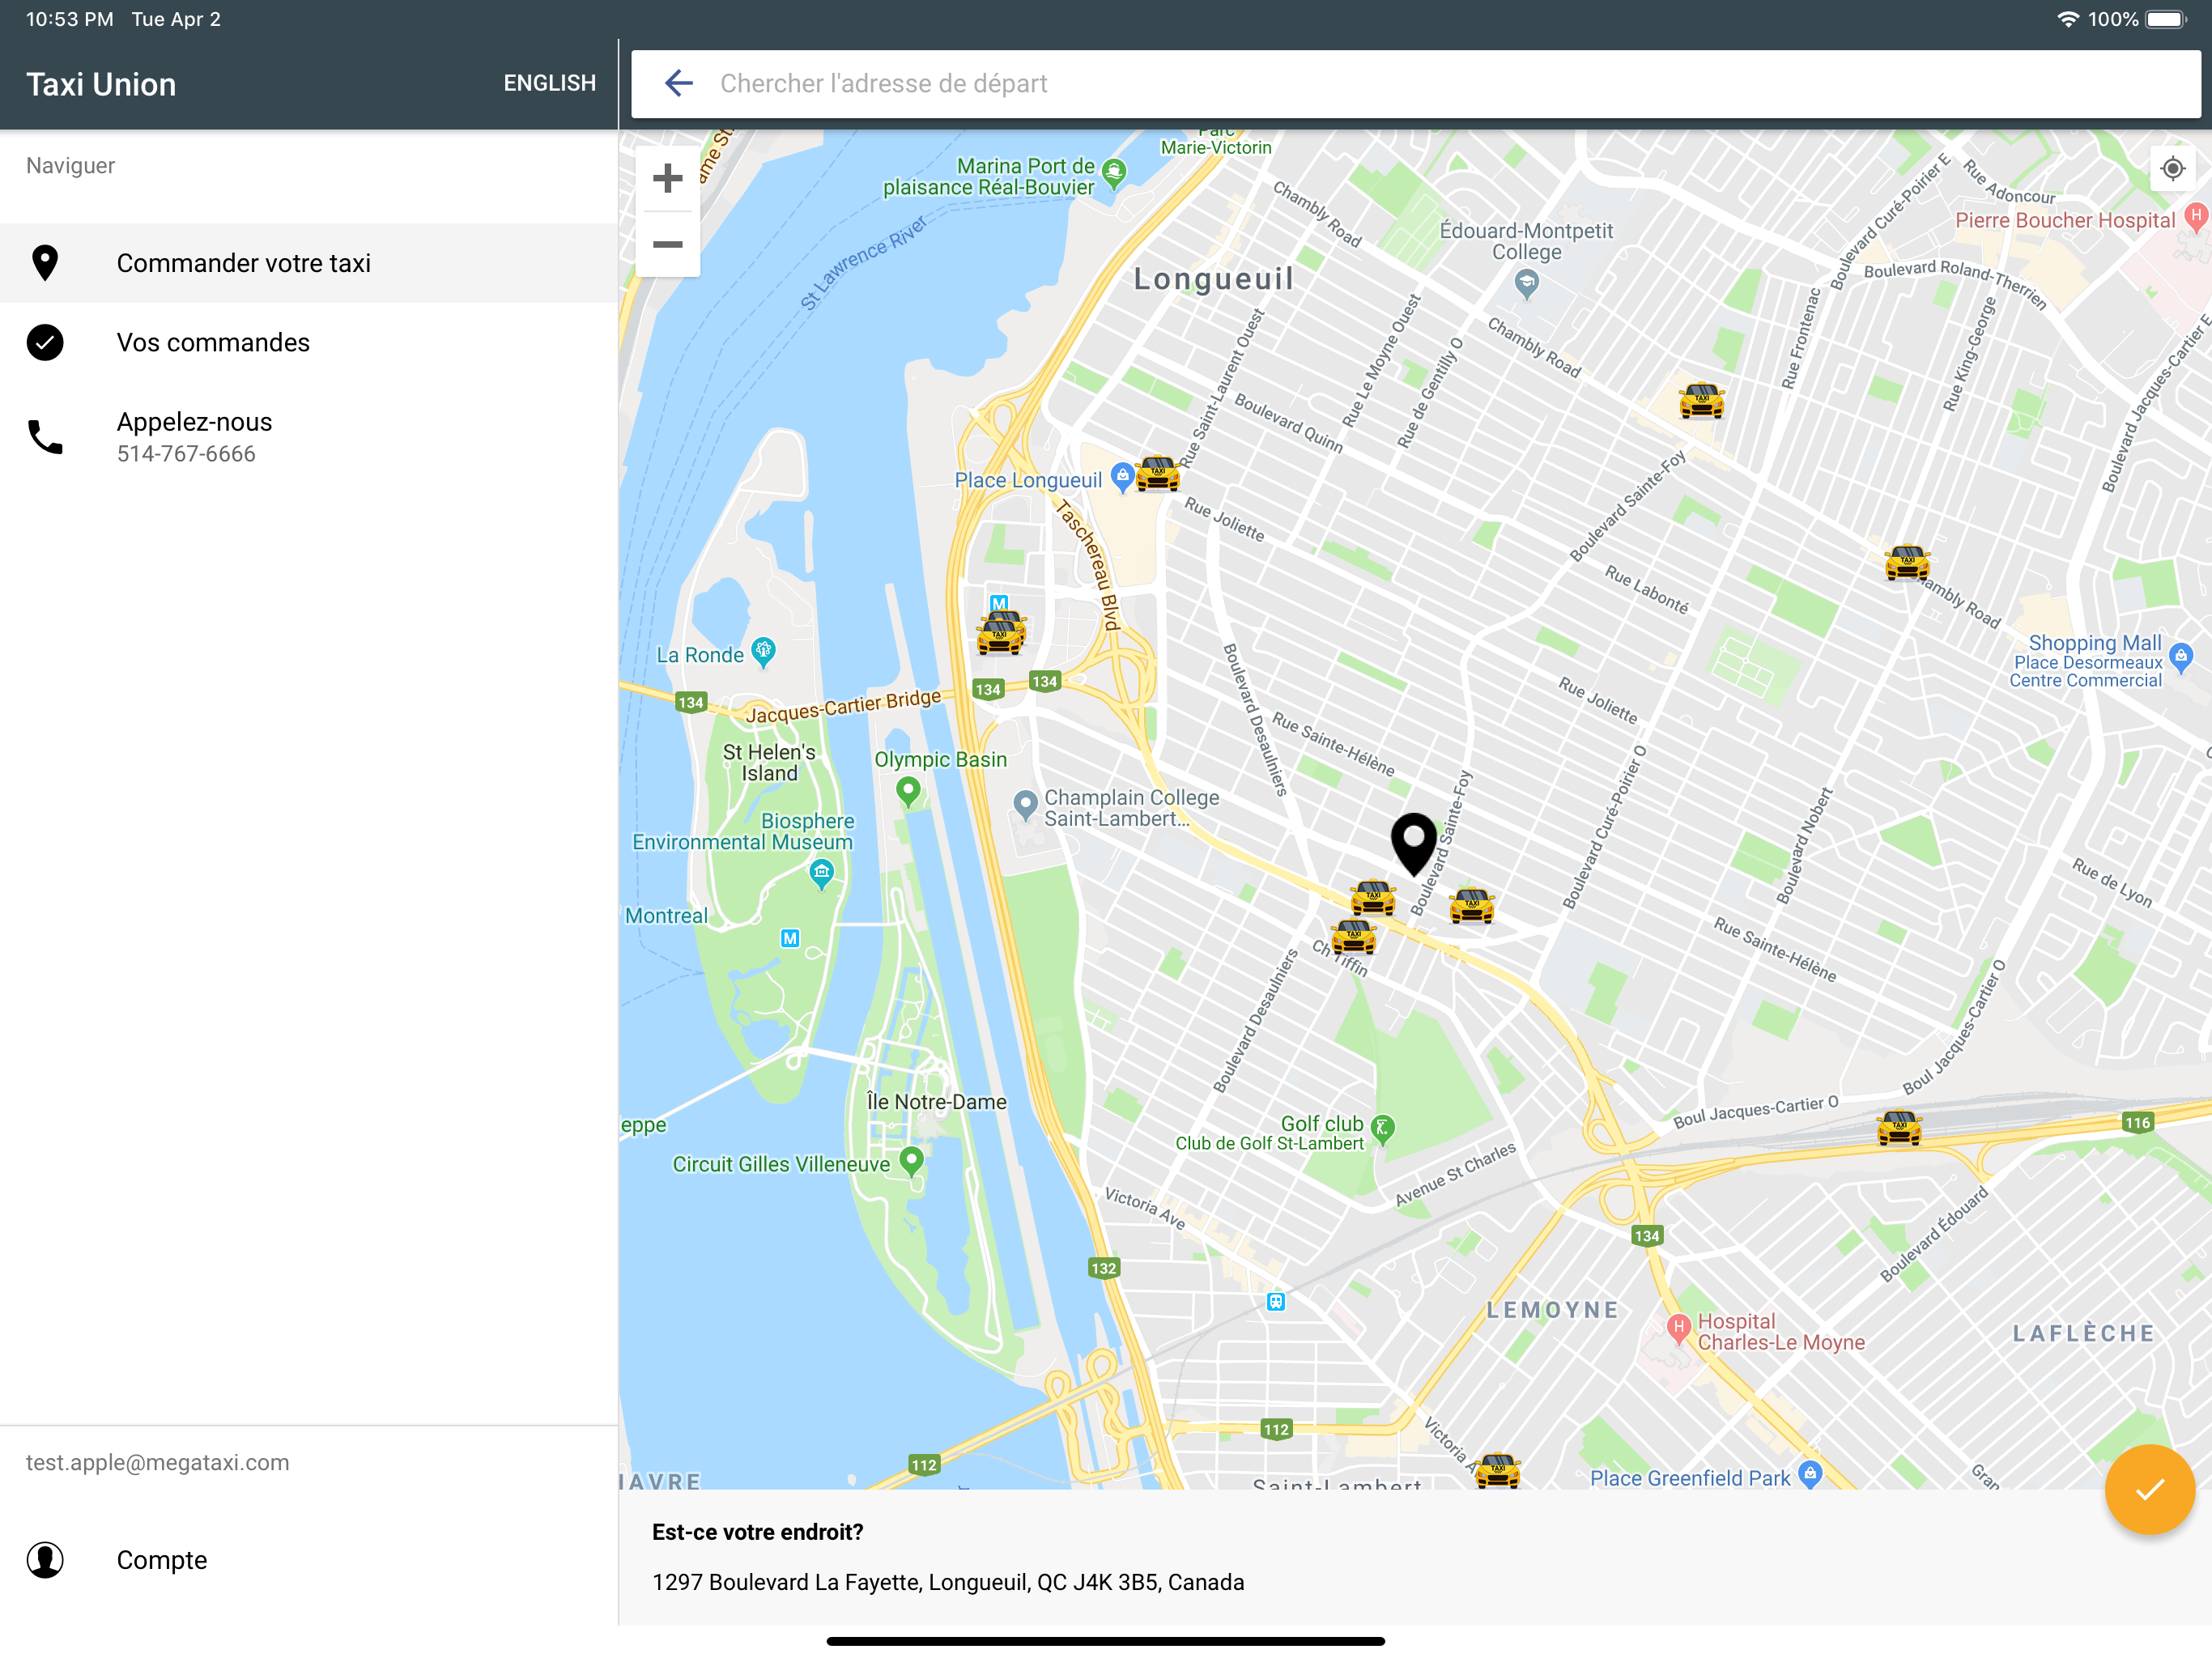Tap the Olympic Basin green marker
This screenshot has height=1658, width=2212.
[x=908, y=791]
